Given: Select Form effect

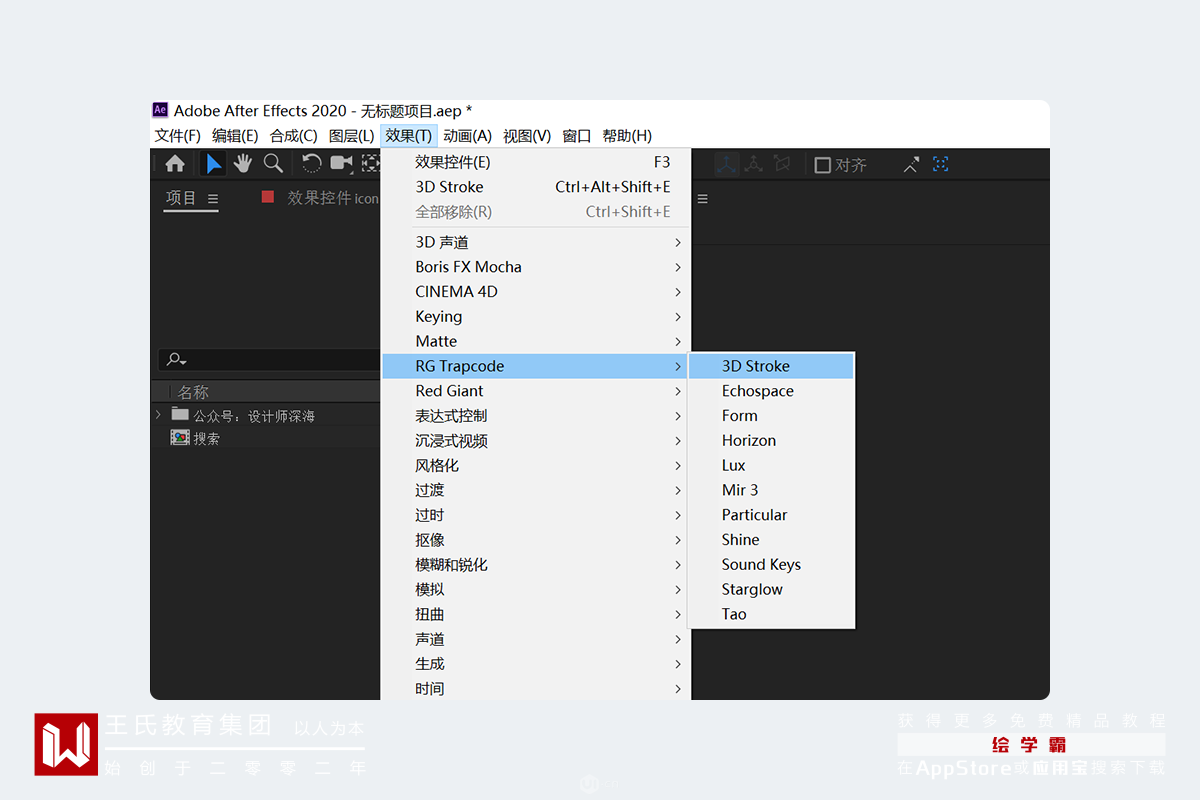Looking at the screenshot, I should [x=771, y=416].
